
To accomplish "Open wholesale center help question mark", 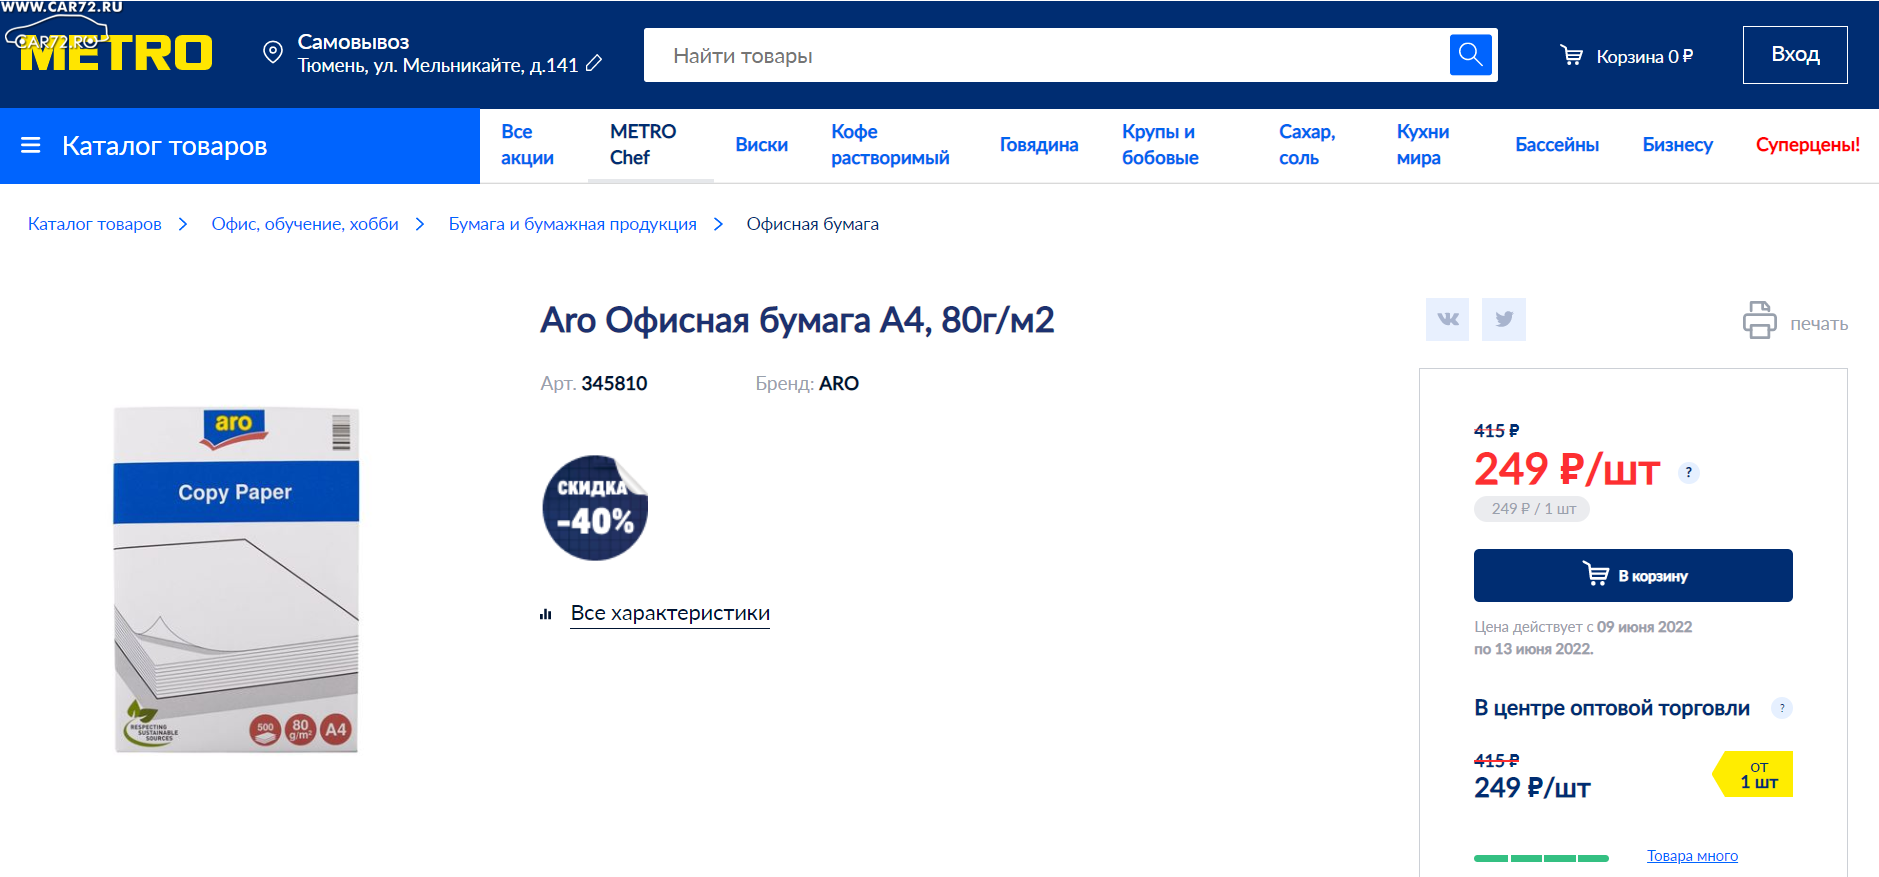I will click(1781, 708).
